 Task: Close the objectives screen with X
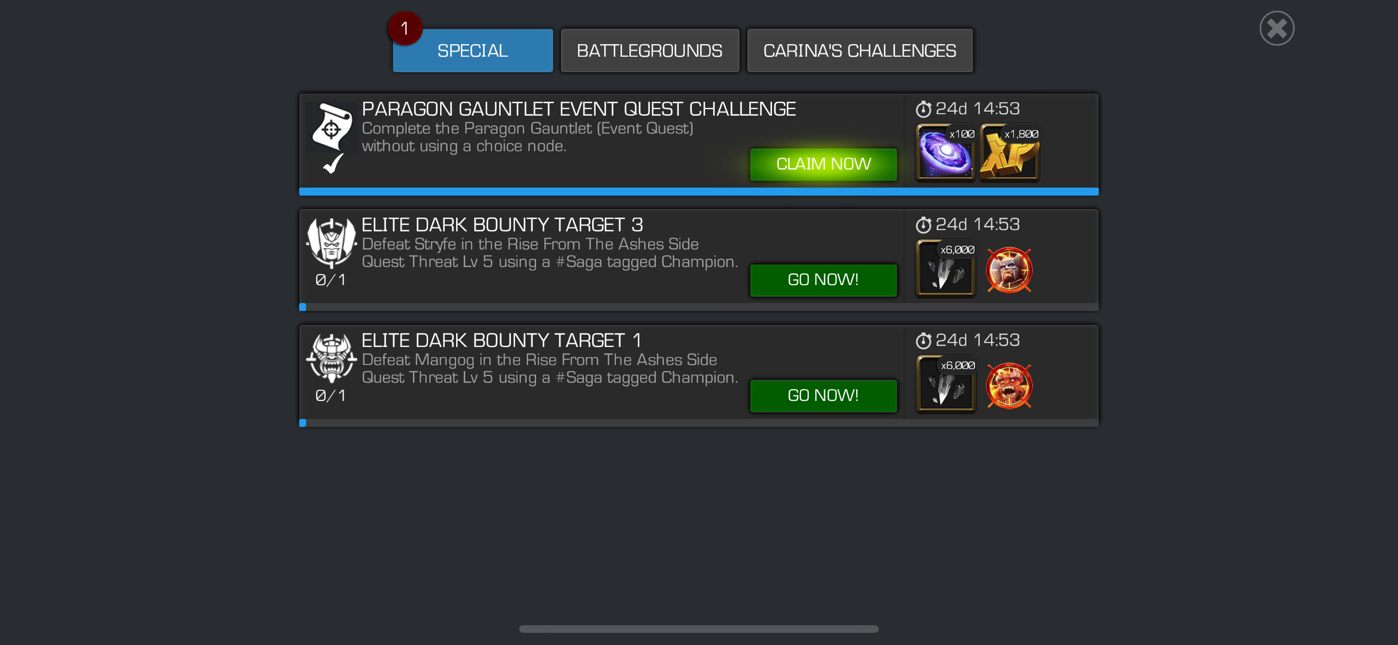coord(1277,28)
